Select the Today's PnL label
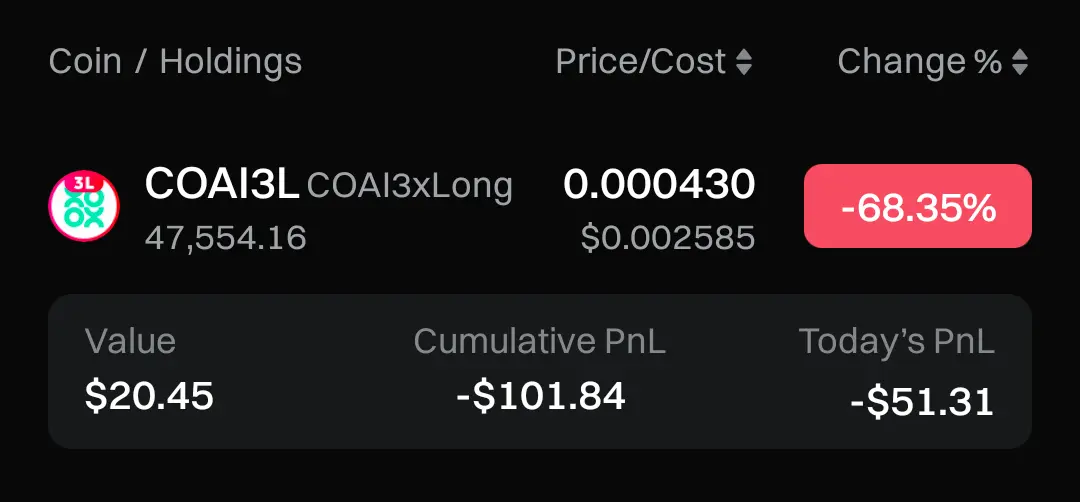This screenshot has width=1080, height=502. (x=896, y=341)
